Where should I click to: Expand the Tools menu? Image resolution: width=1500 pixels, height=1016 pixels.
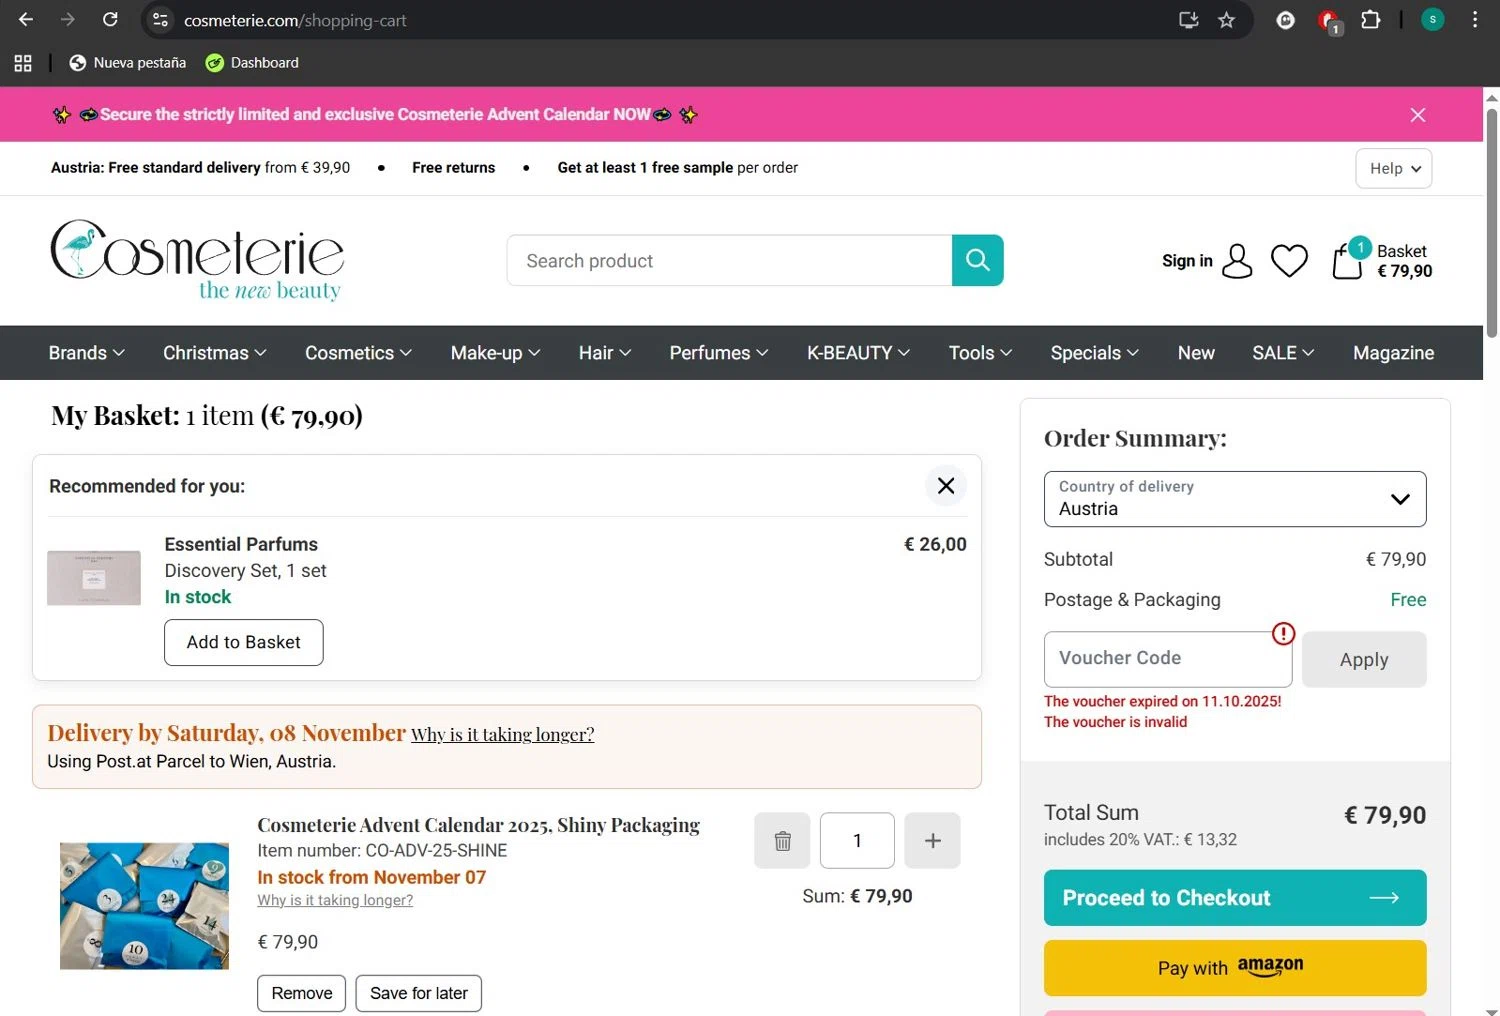980,353
